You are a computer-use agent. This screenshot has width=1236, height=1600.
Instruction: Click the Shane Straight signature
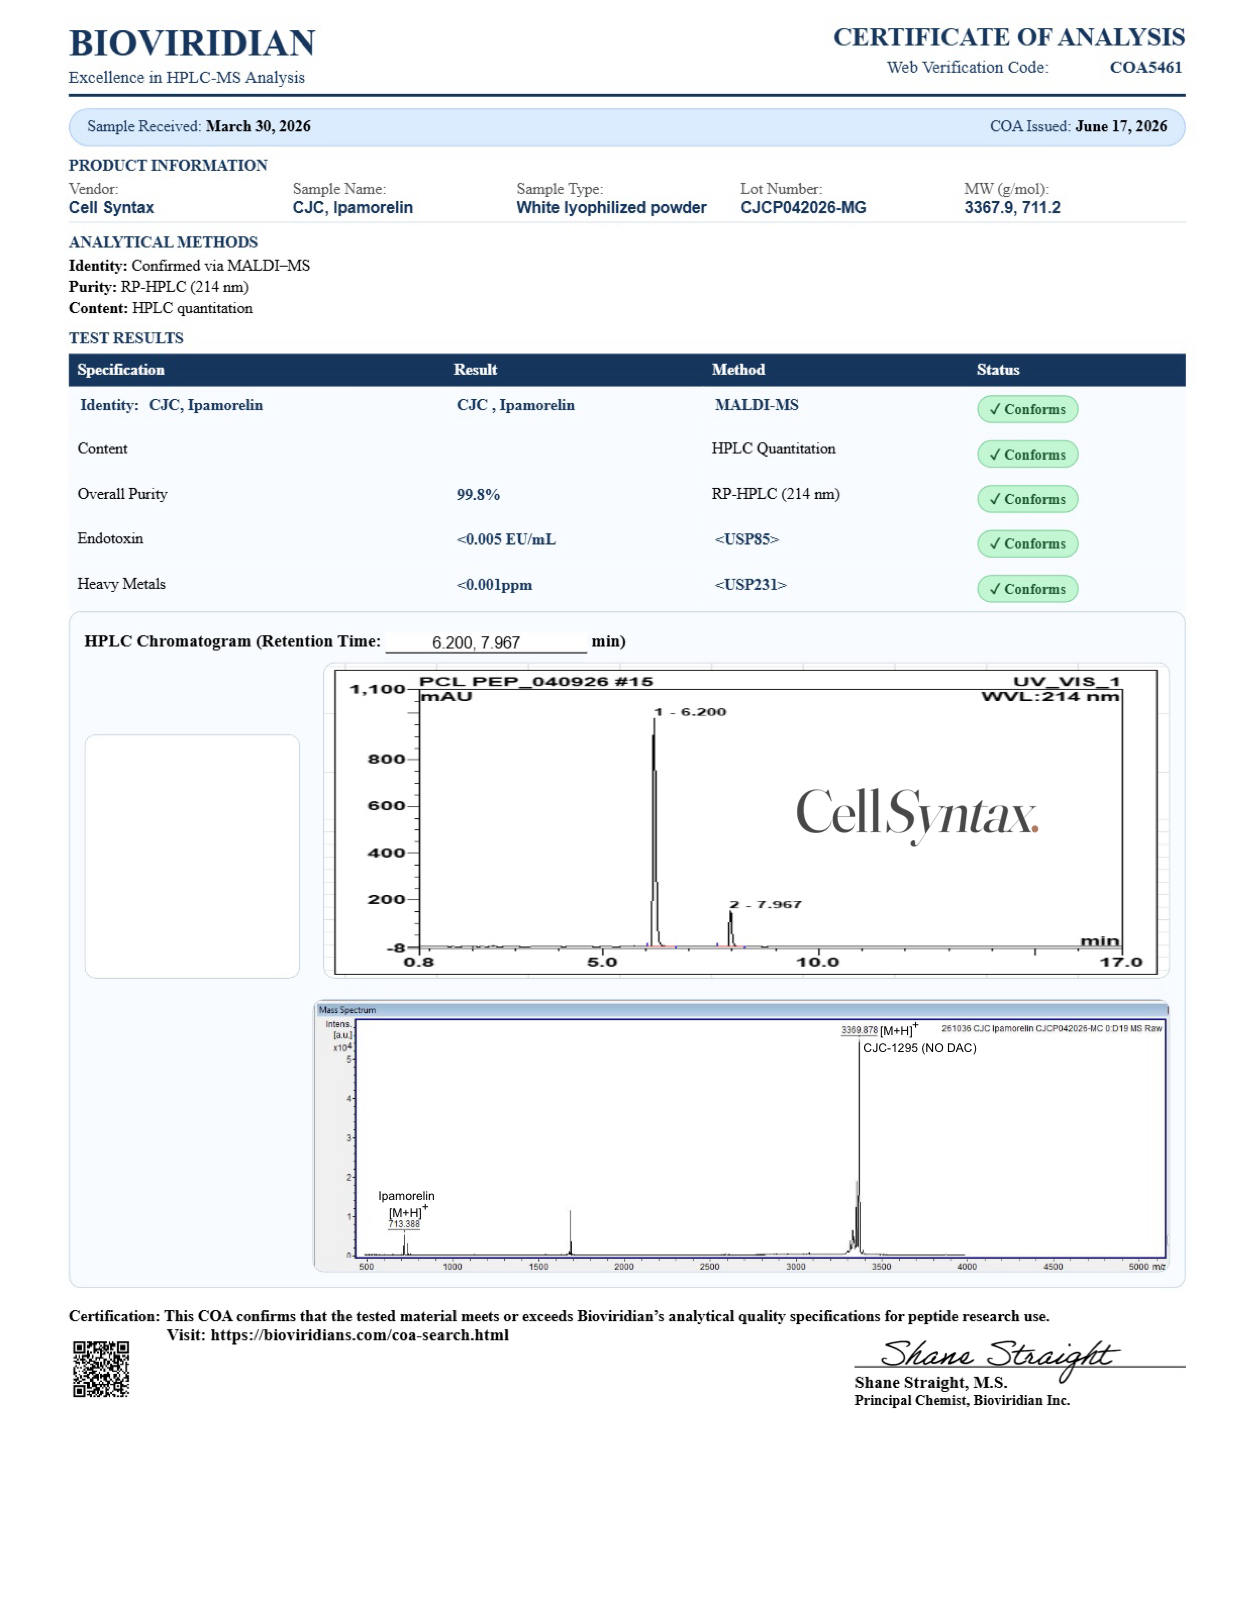(998, 1356)
